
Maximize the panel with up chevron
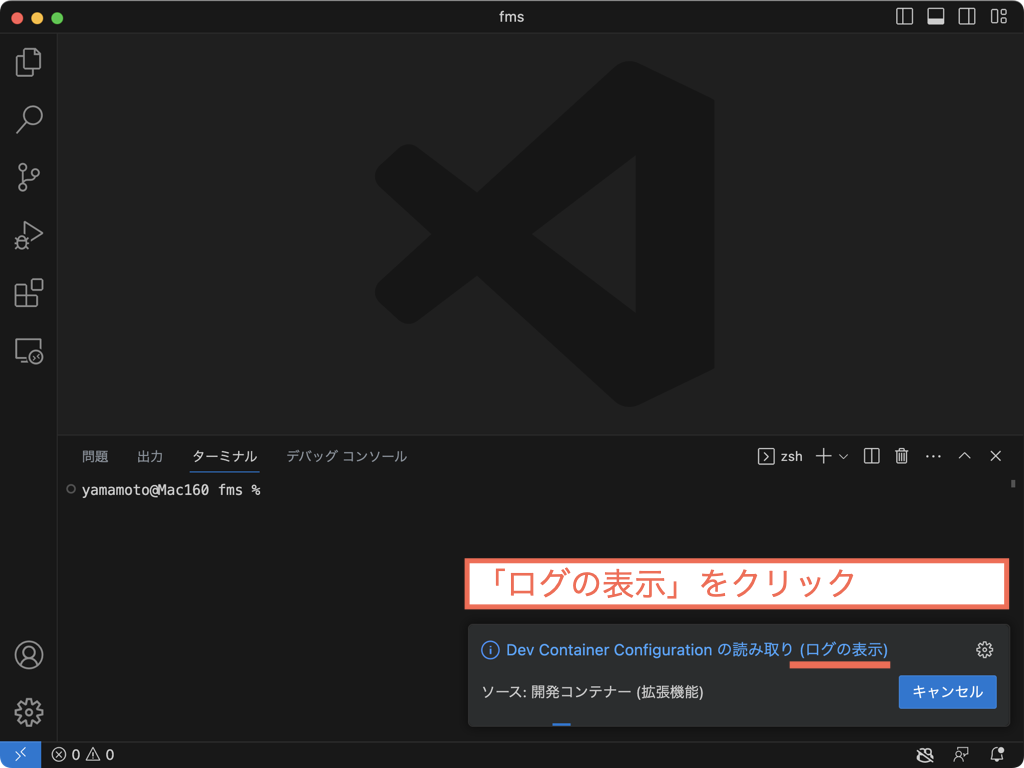pyautogui.click(x=965, y=456)
